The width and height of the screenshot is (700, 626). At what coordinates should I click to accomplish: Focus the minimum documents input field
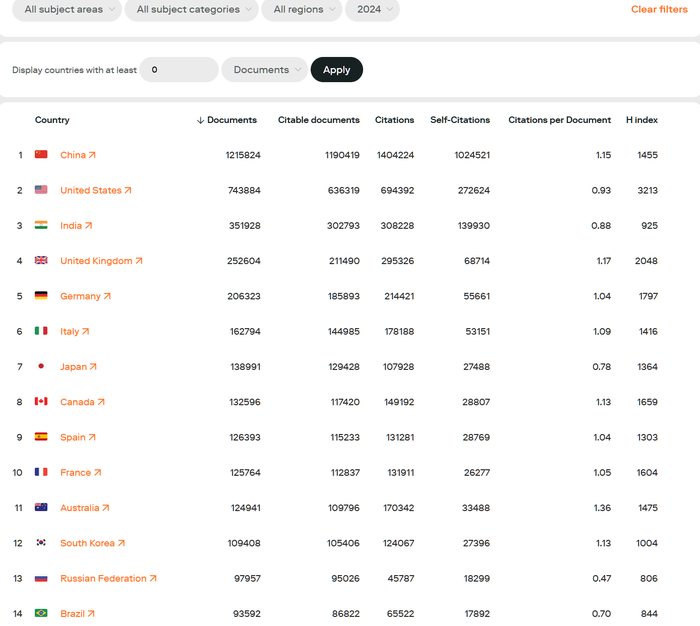tap(178, 70)
